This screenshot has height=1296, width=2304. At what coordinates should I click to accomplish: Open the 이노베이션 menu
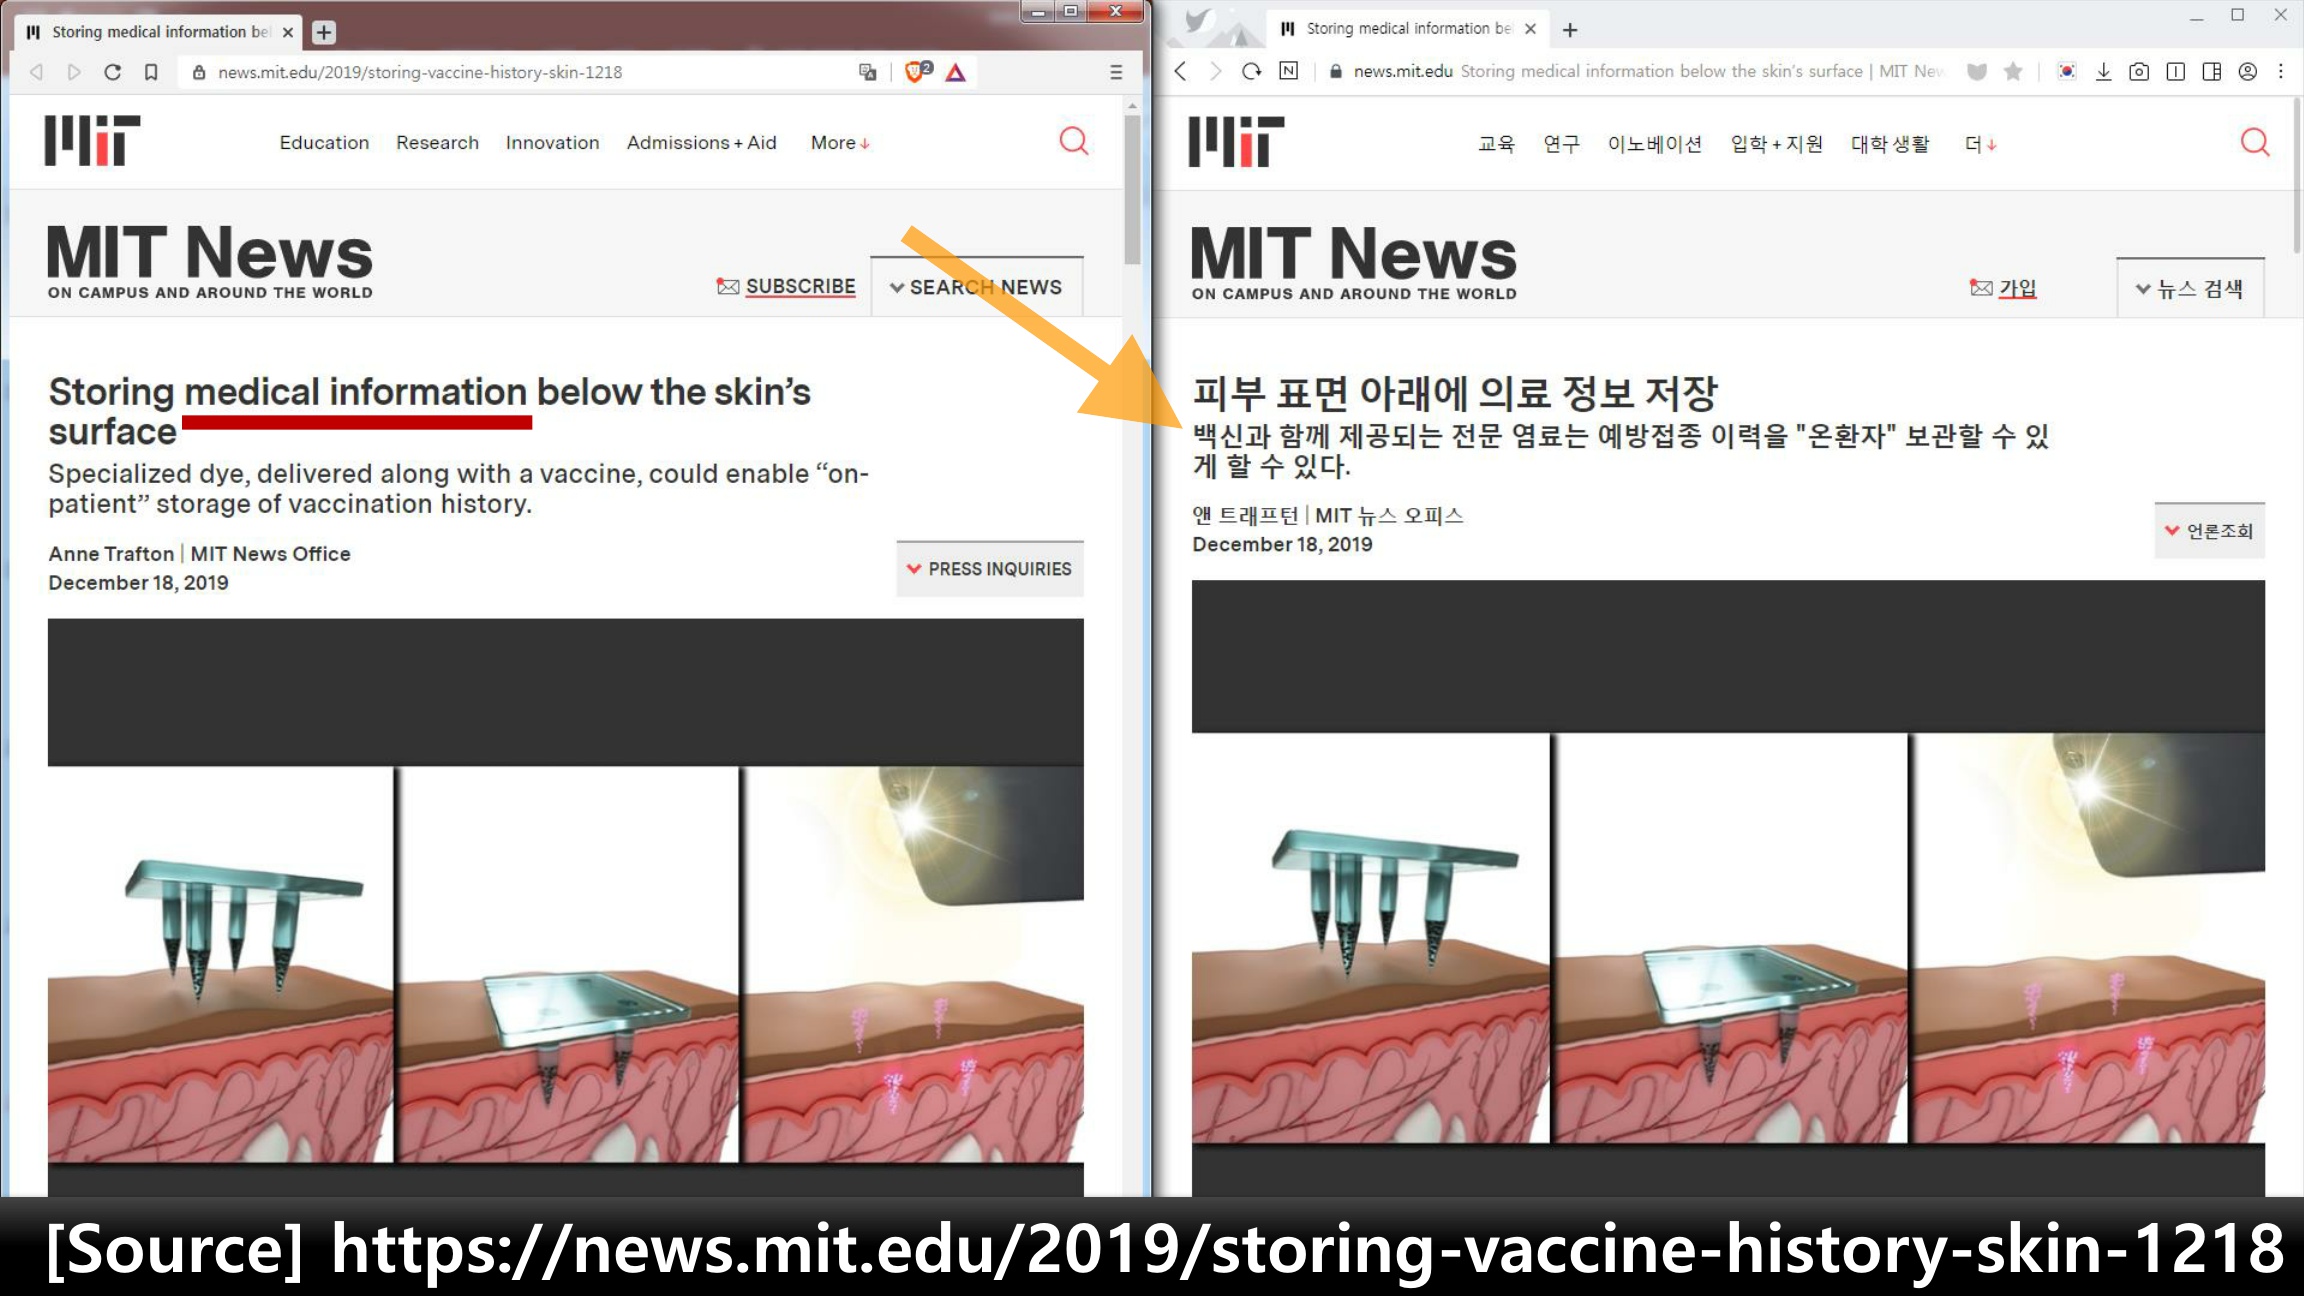[x=1654, y=143]
